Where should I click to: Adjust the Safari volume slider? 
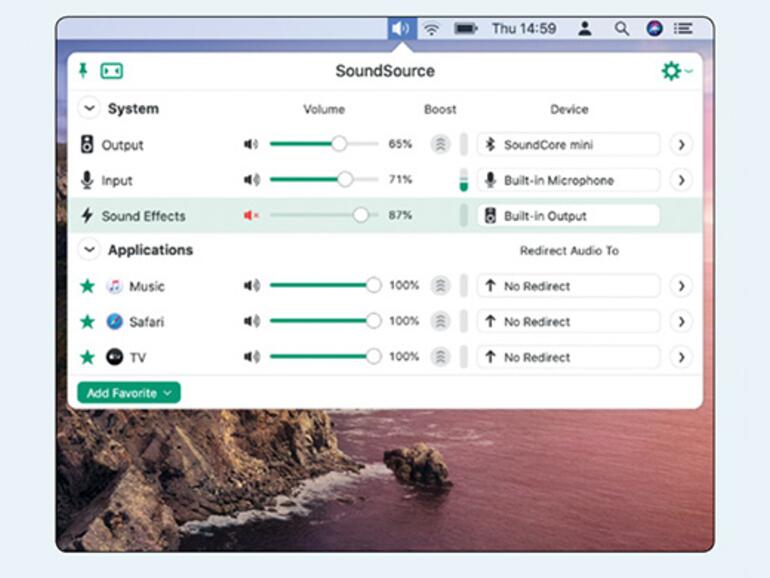click(325, 321)
